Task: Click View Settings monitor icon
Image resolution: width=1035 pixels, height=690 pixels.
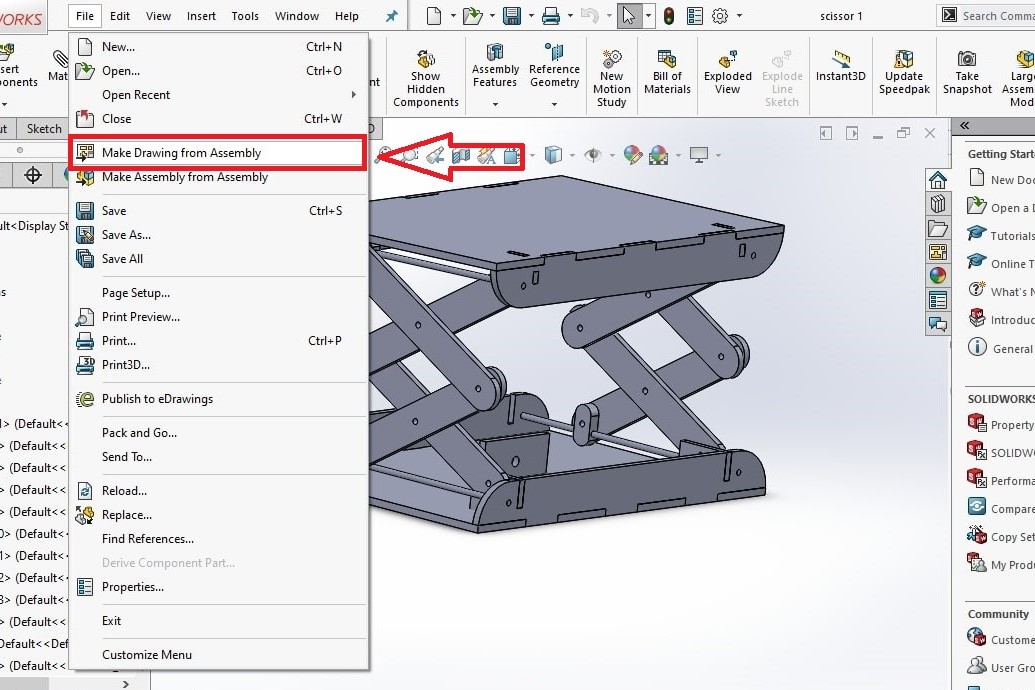Action: 698,155
